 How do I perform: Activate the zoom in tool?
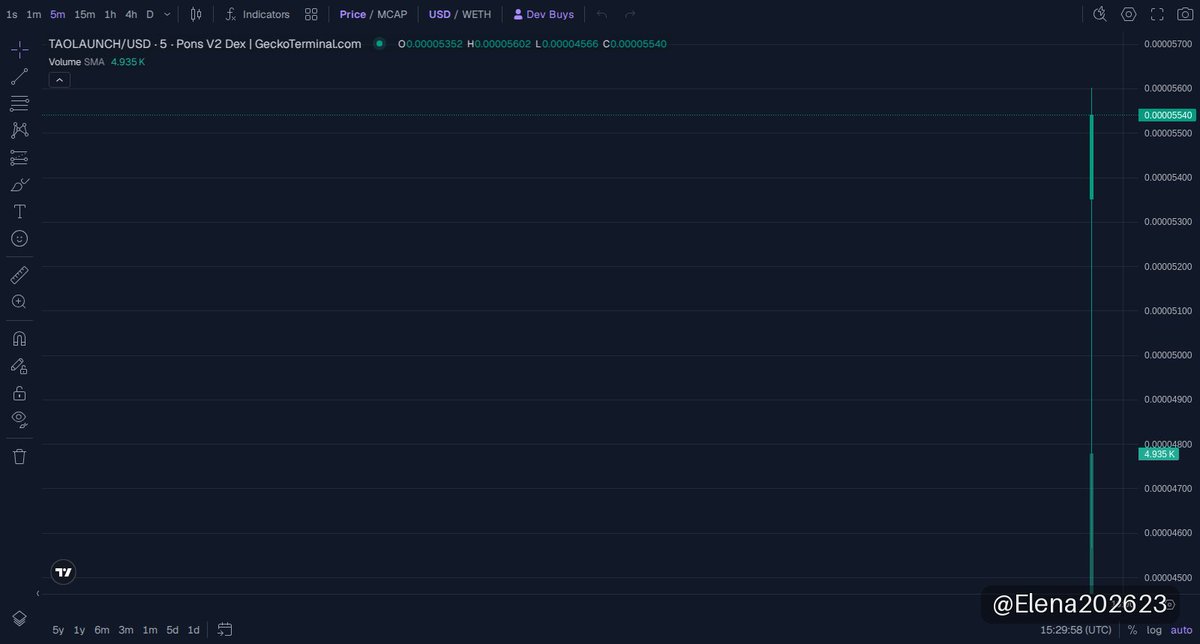point(19,301)
